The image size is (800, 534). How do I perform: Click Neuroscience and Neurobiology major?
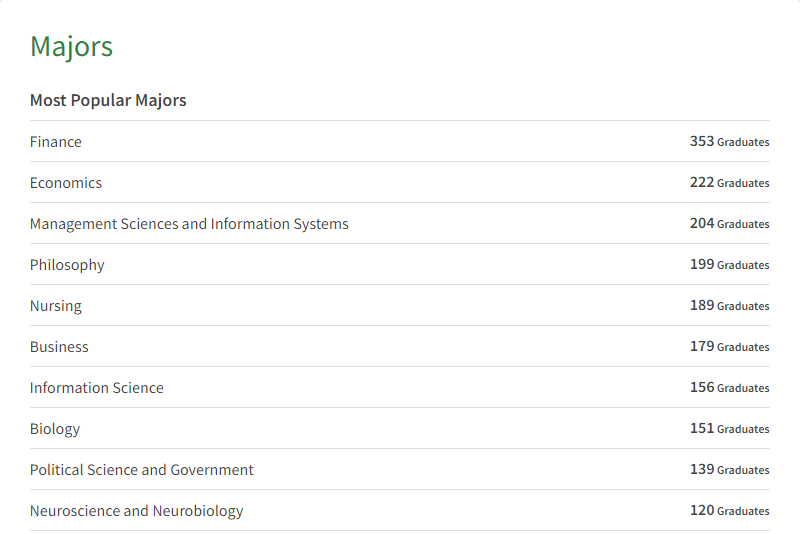pyautogui.click(x=137, y=511)
